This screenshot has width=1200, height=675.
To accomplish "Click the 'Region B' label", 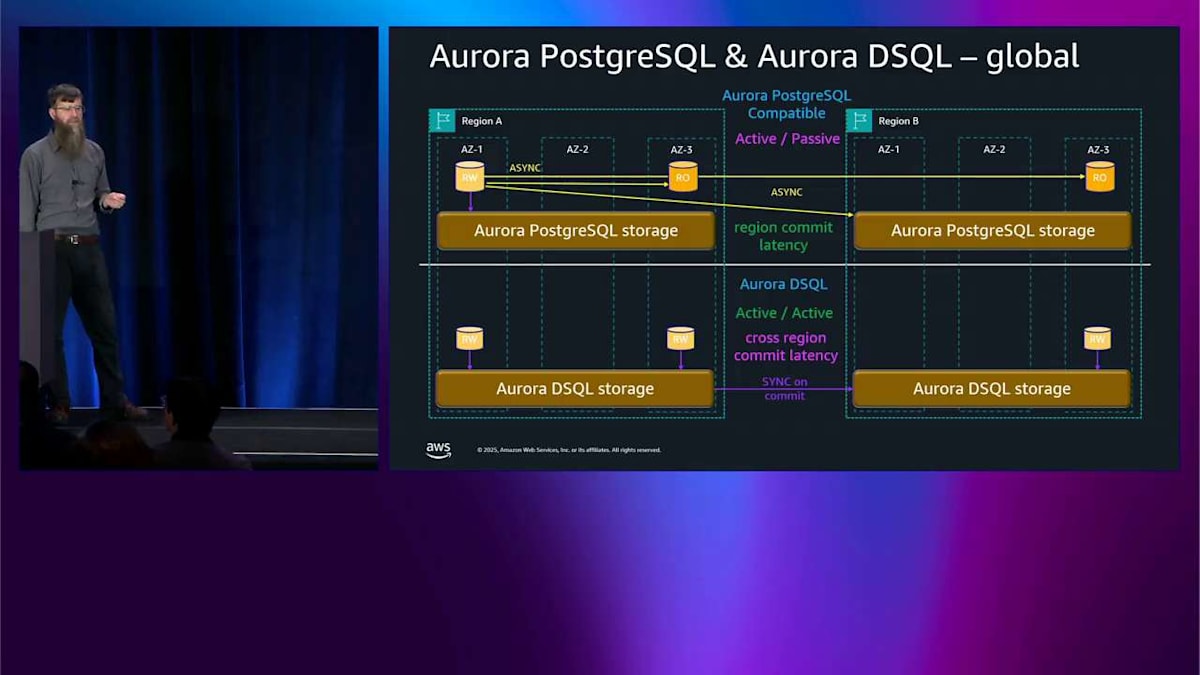I will [898, 121].
